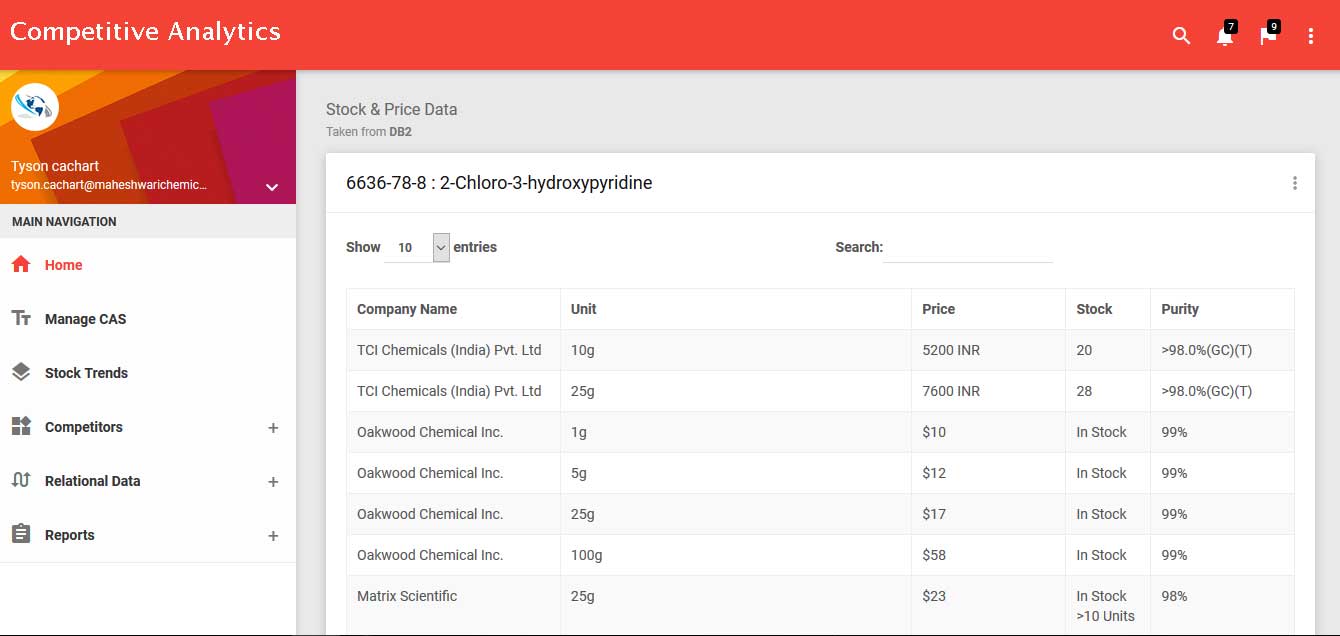Click the MAIN NAVIGATION section label
1340x636 pixels.
pos(64,222)
